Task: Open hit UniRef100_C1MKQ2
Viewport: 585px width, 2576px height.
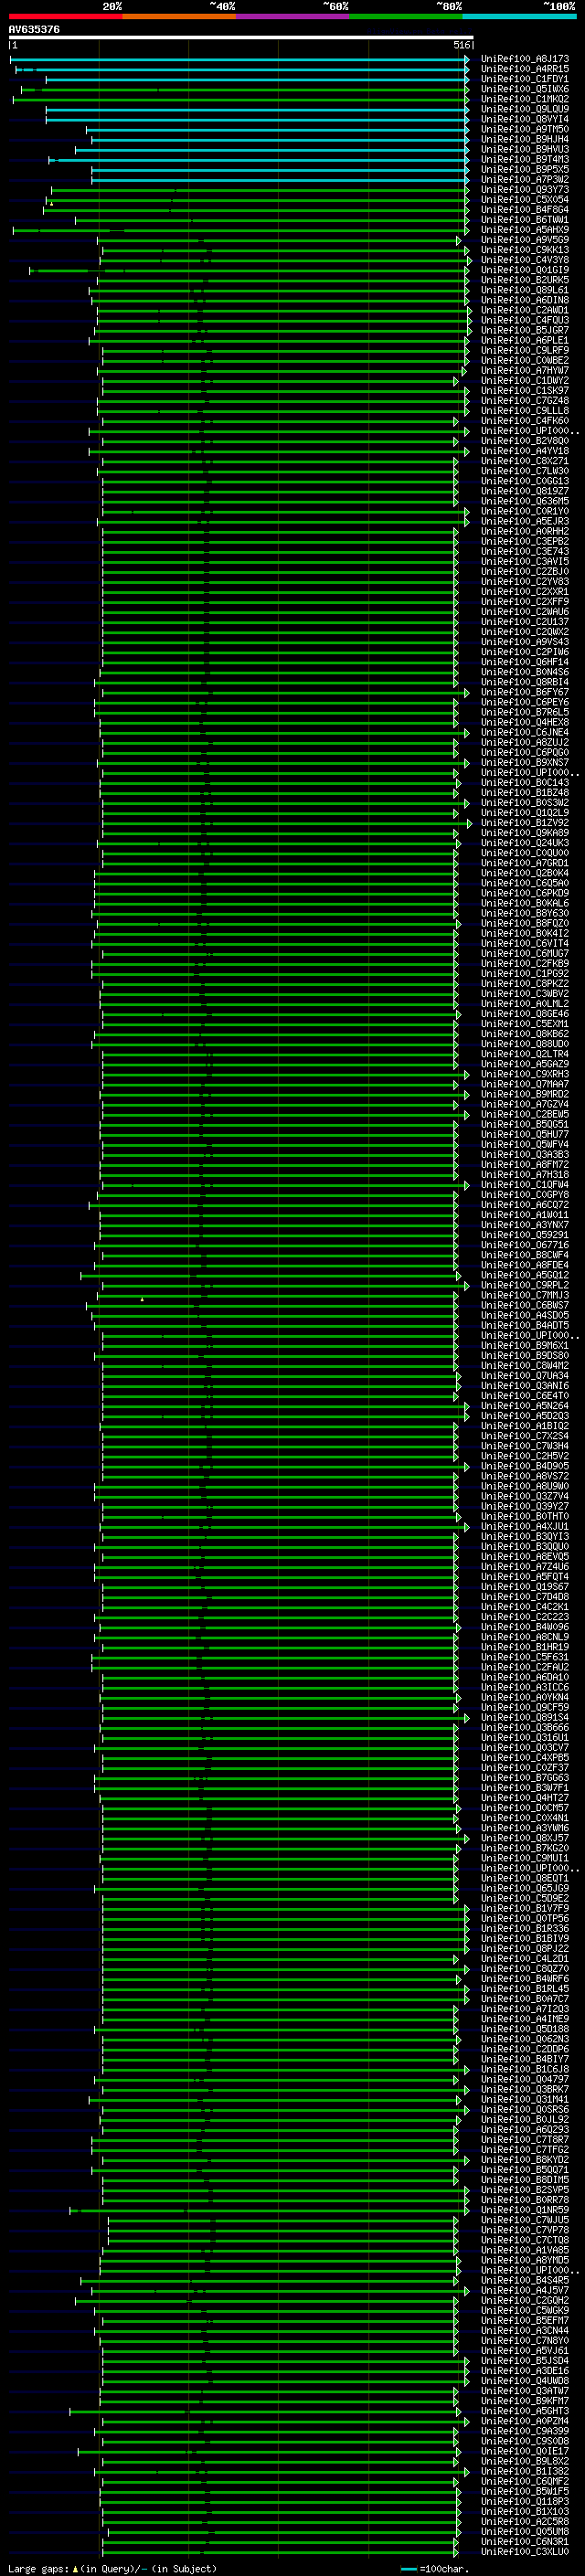Action: click(x=525, y=99)
